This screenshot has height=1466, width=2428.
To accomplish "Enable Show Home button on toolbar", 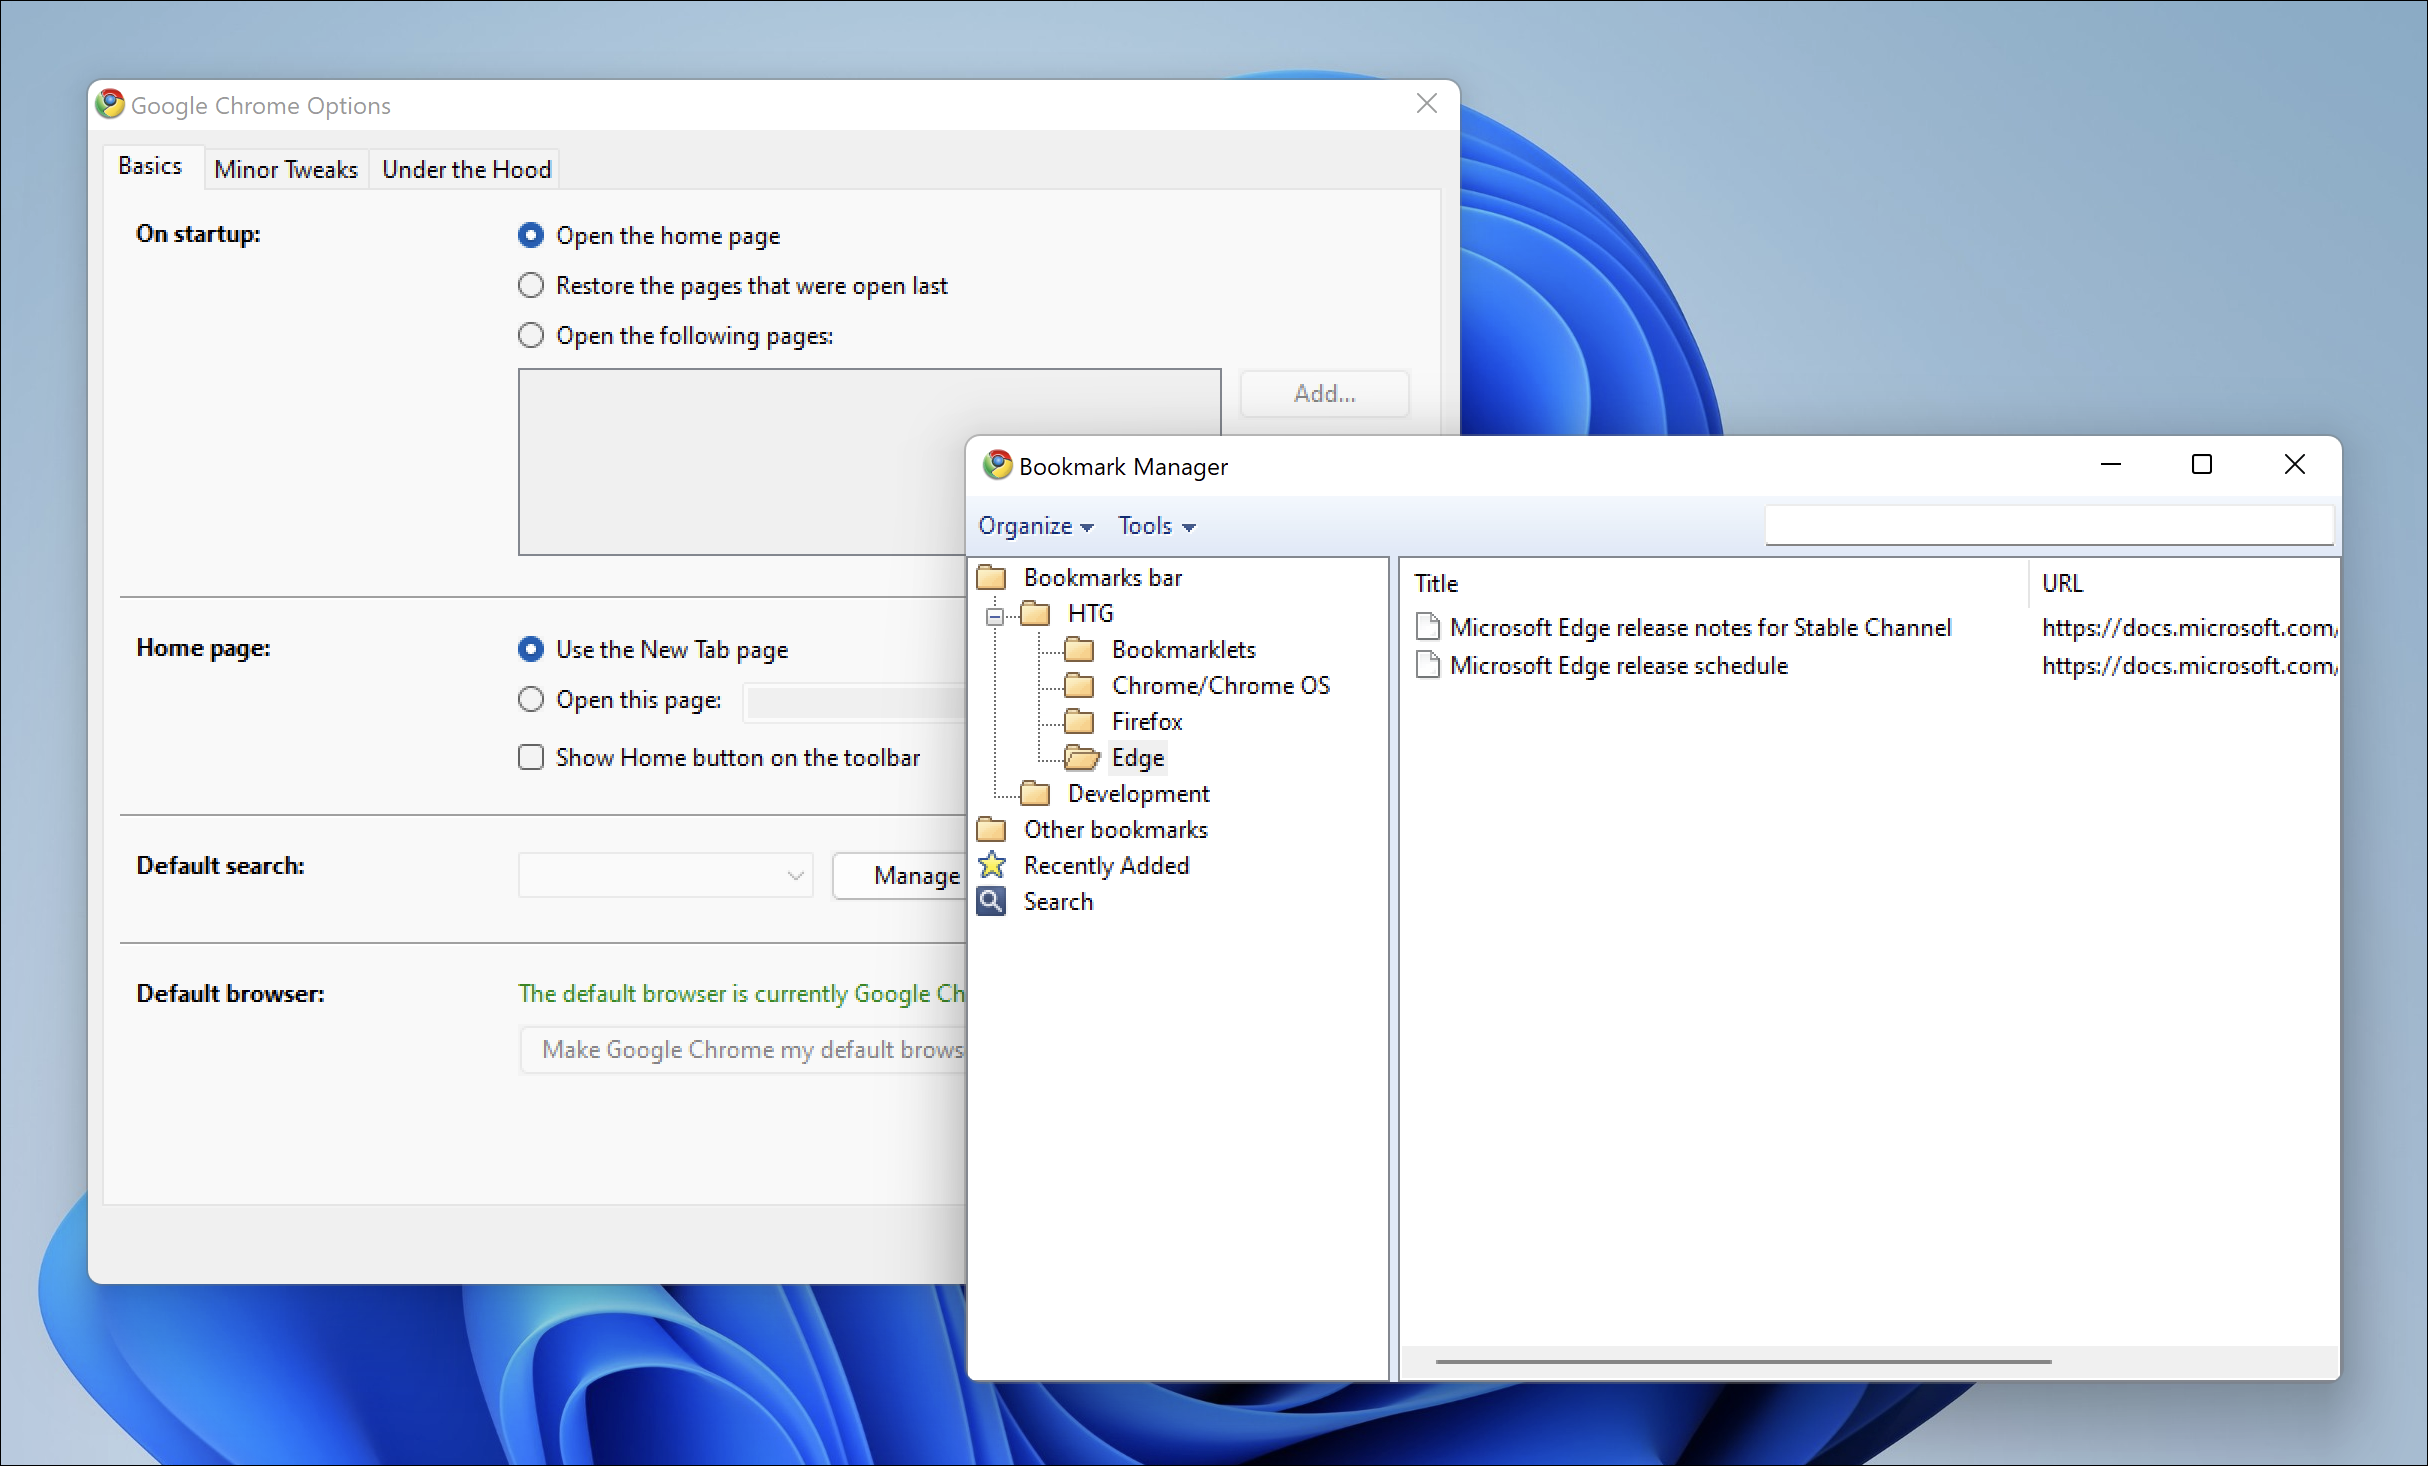I will 531,756.
